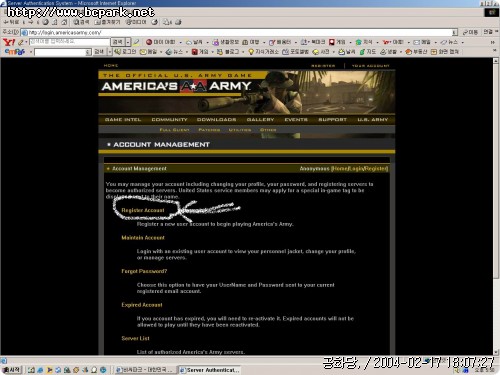Open 포토앨범 on Empas toolbar

point(296,52)
